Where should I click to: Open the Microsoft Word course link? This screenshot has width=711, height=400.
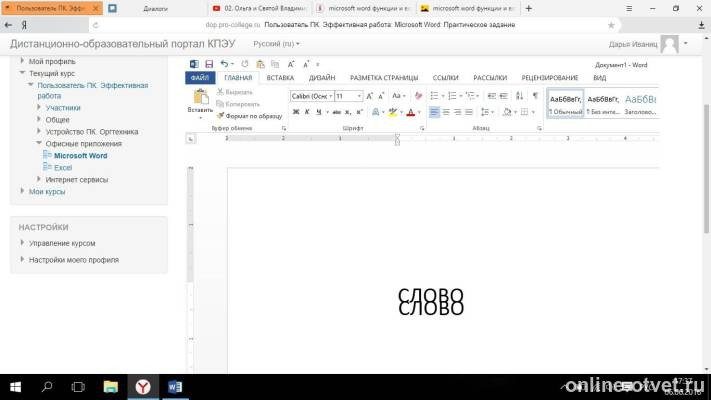click(x=81, y=156)
